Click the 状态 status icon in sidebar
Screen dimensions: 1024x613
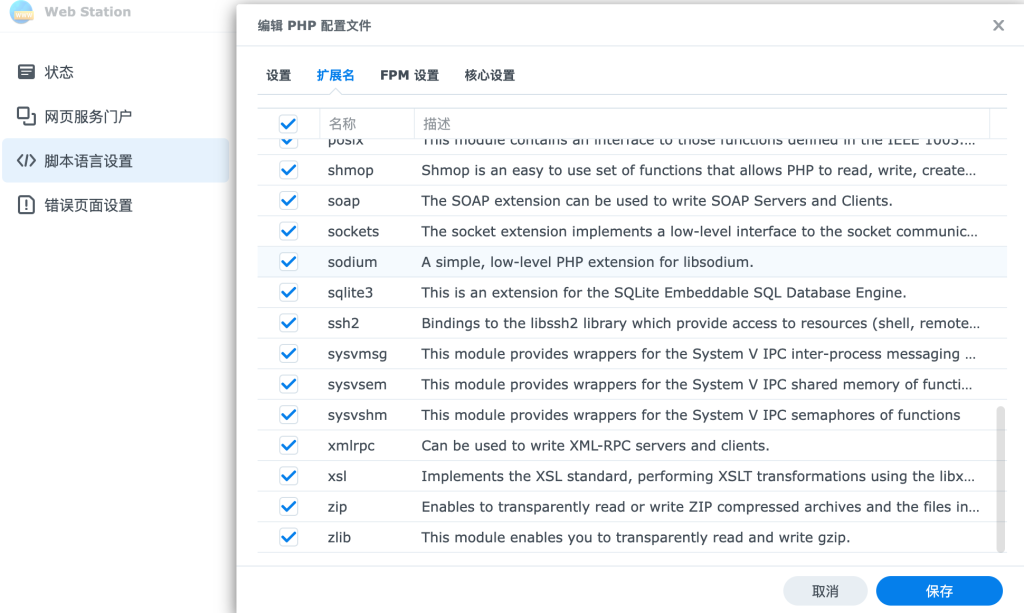[x=26, y=72]
